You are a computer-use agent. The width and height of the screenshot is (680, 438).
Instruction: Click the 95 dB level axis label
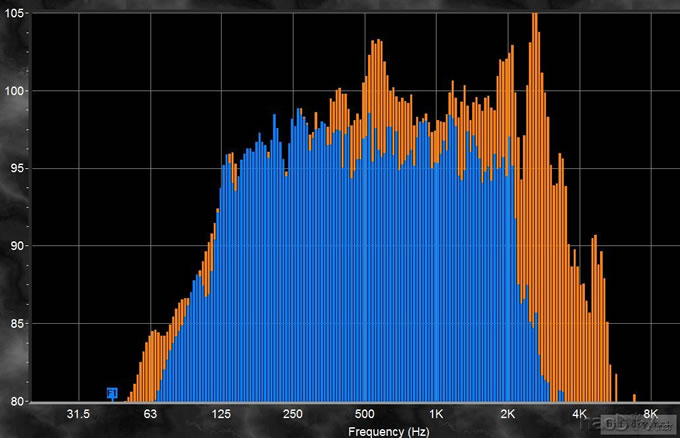coord(15,168)
